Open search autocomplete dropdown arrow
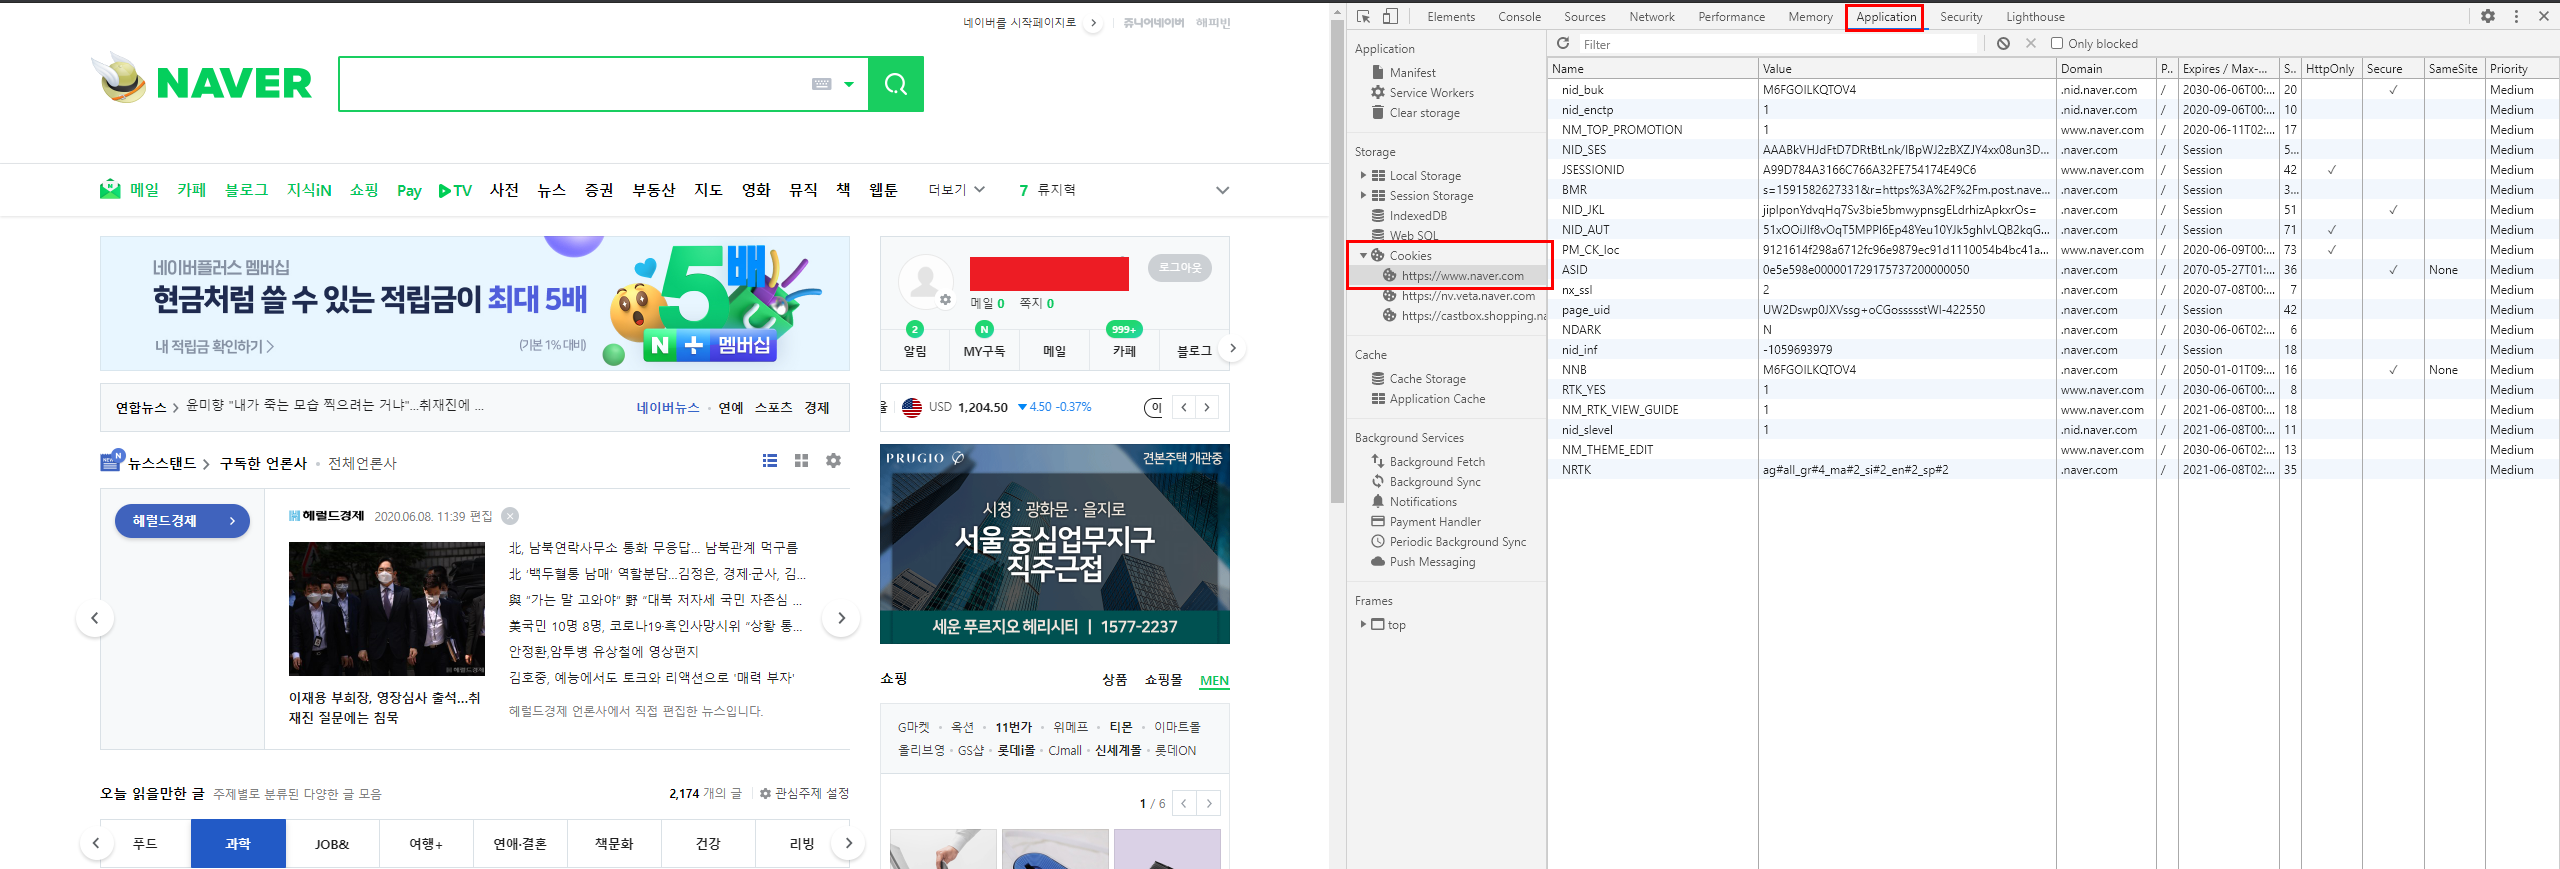The image size is (2560, 869). (849, 84)
